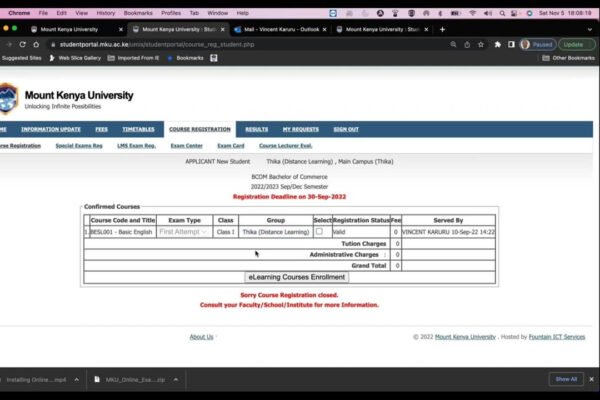Screen dimensions: 600x400
Task: Select the Course Registration nav tab
Action: tap(200, 129)
